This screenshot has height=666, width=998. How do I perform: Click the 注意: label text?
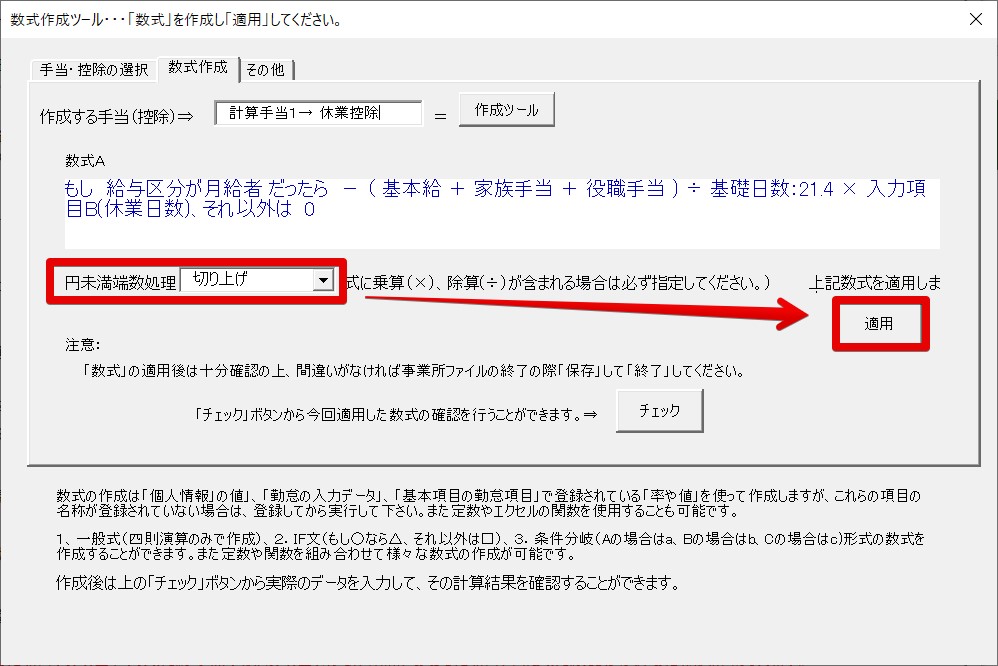84,345
